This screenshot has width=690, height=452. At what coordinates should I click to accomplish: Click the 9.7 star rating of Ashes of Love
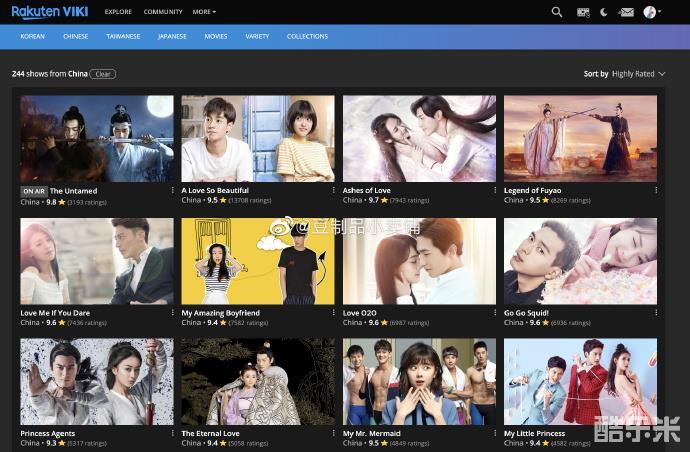(378, 200)
